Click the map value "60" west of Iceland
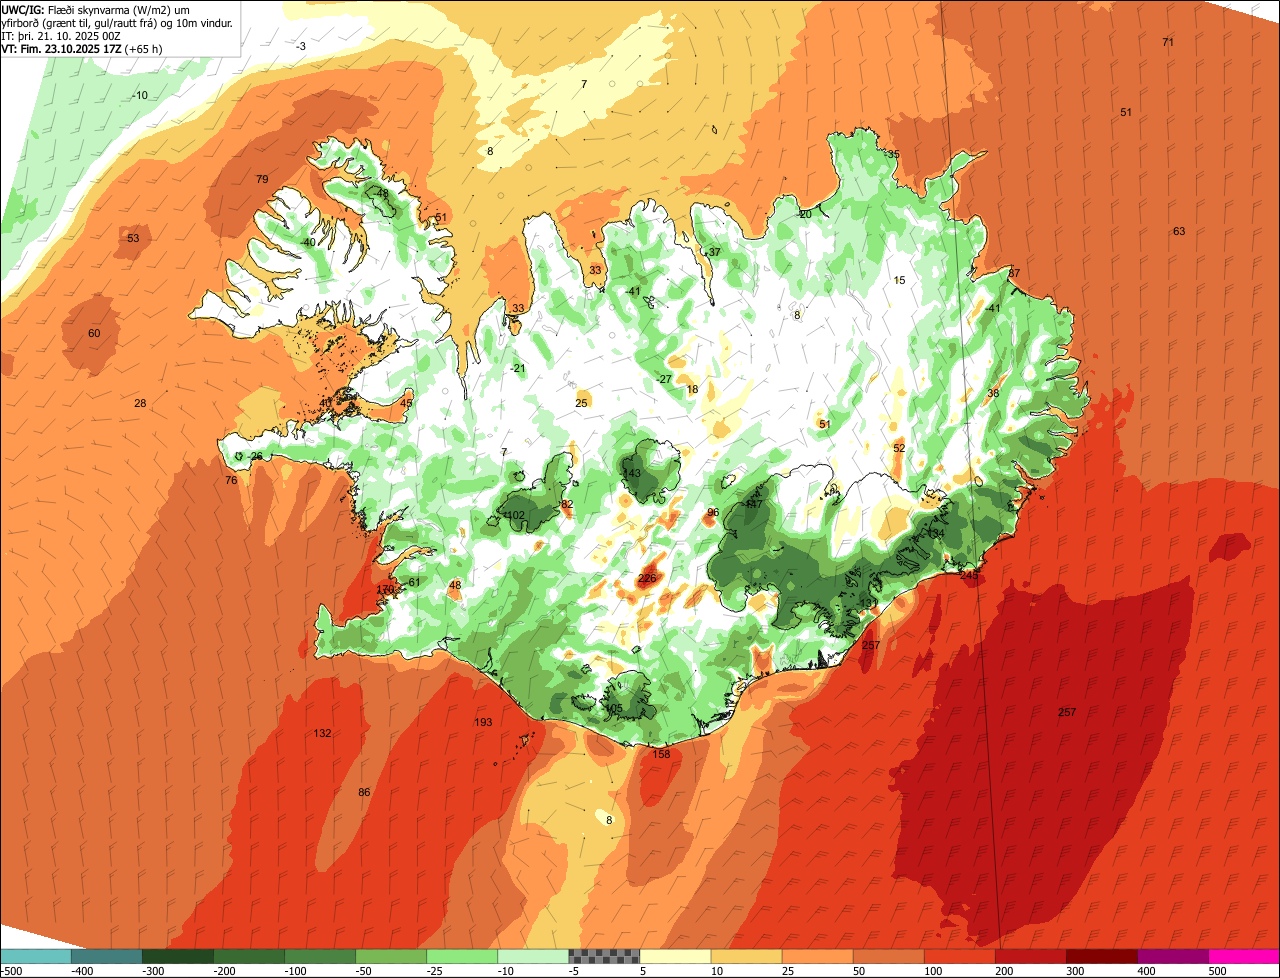This screenshot has width=1280, height=978. (x=94, y=334)
